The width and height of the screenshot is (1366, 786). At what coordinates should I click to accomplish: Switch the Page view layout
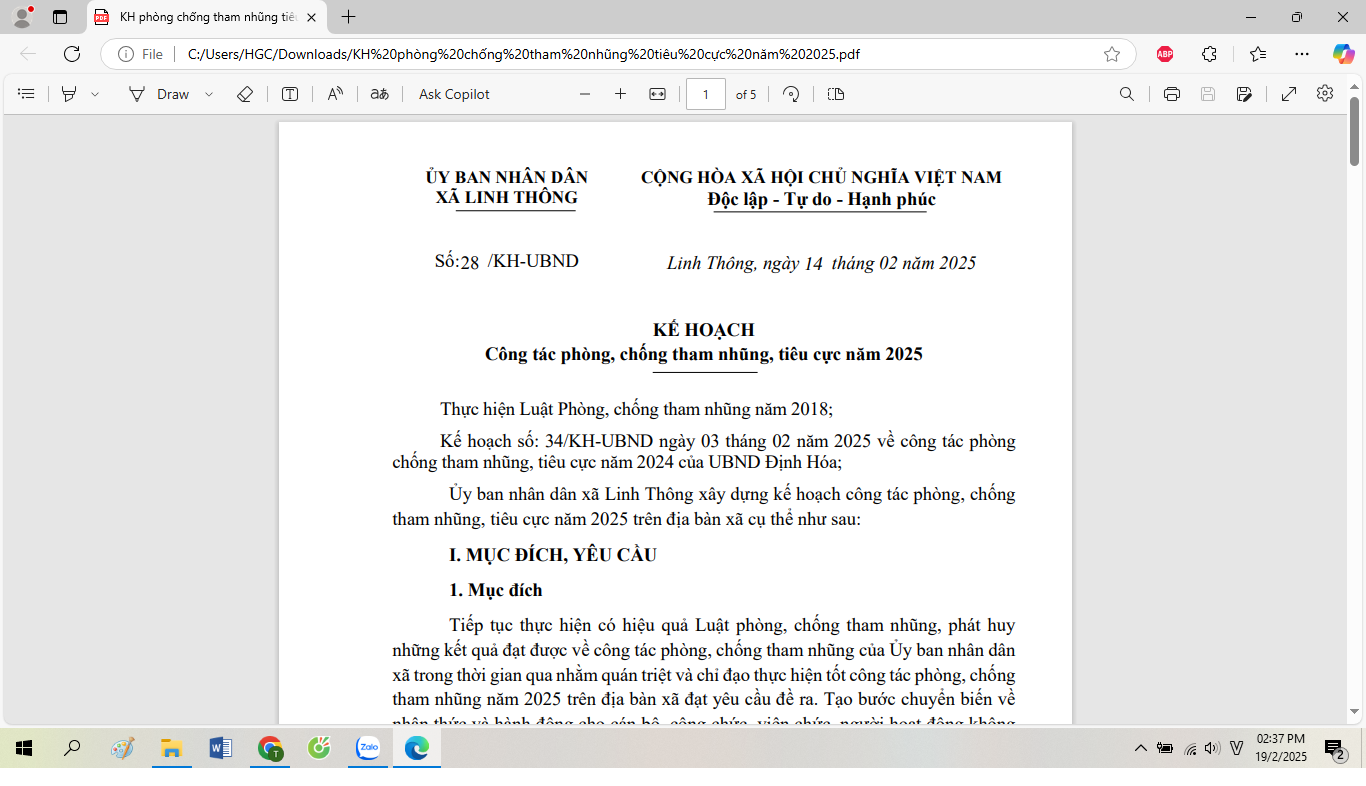coord(836,94)
